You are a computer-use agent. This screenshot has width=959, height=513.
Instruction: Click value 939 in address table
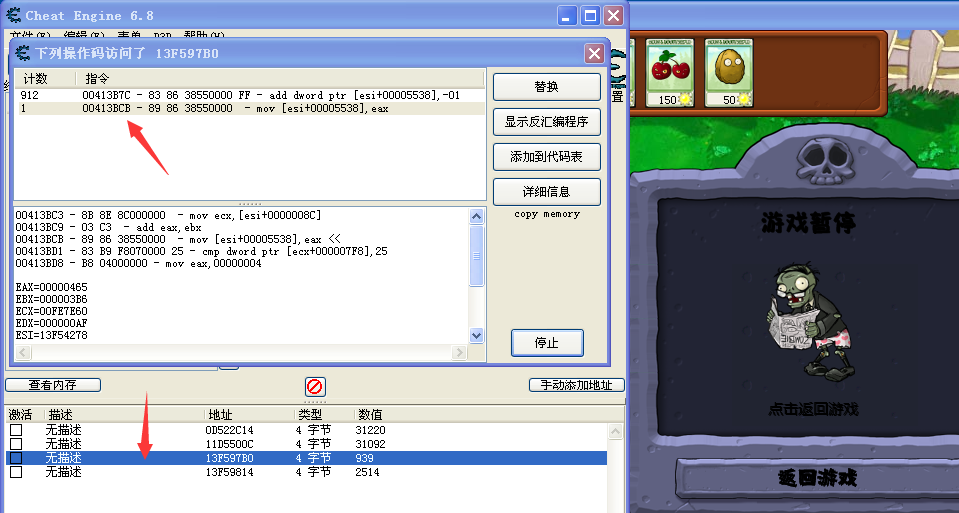point(365,458)
